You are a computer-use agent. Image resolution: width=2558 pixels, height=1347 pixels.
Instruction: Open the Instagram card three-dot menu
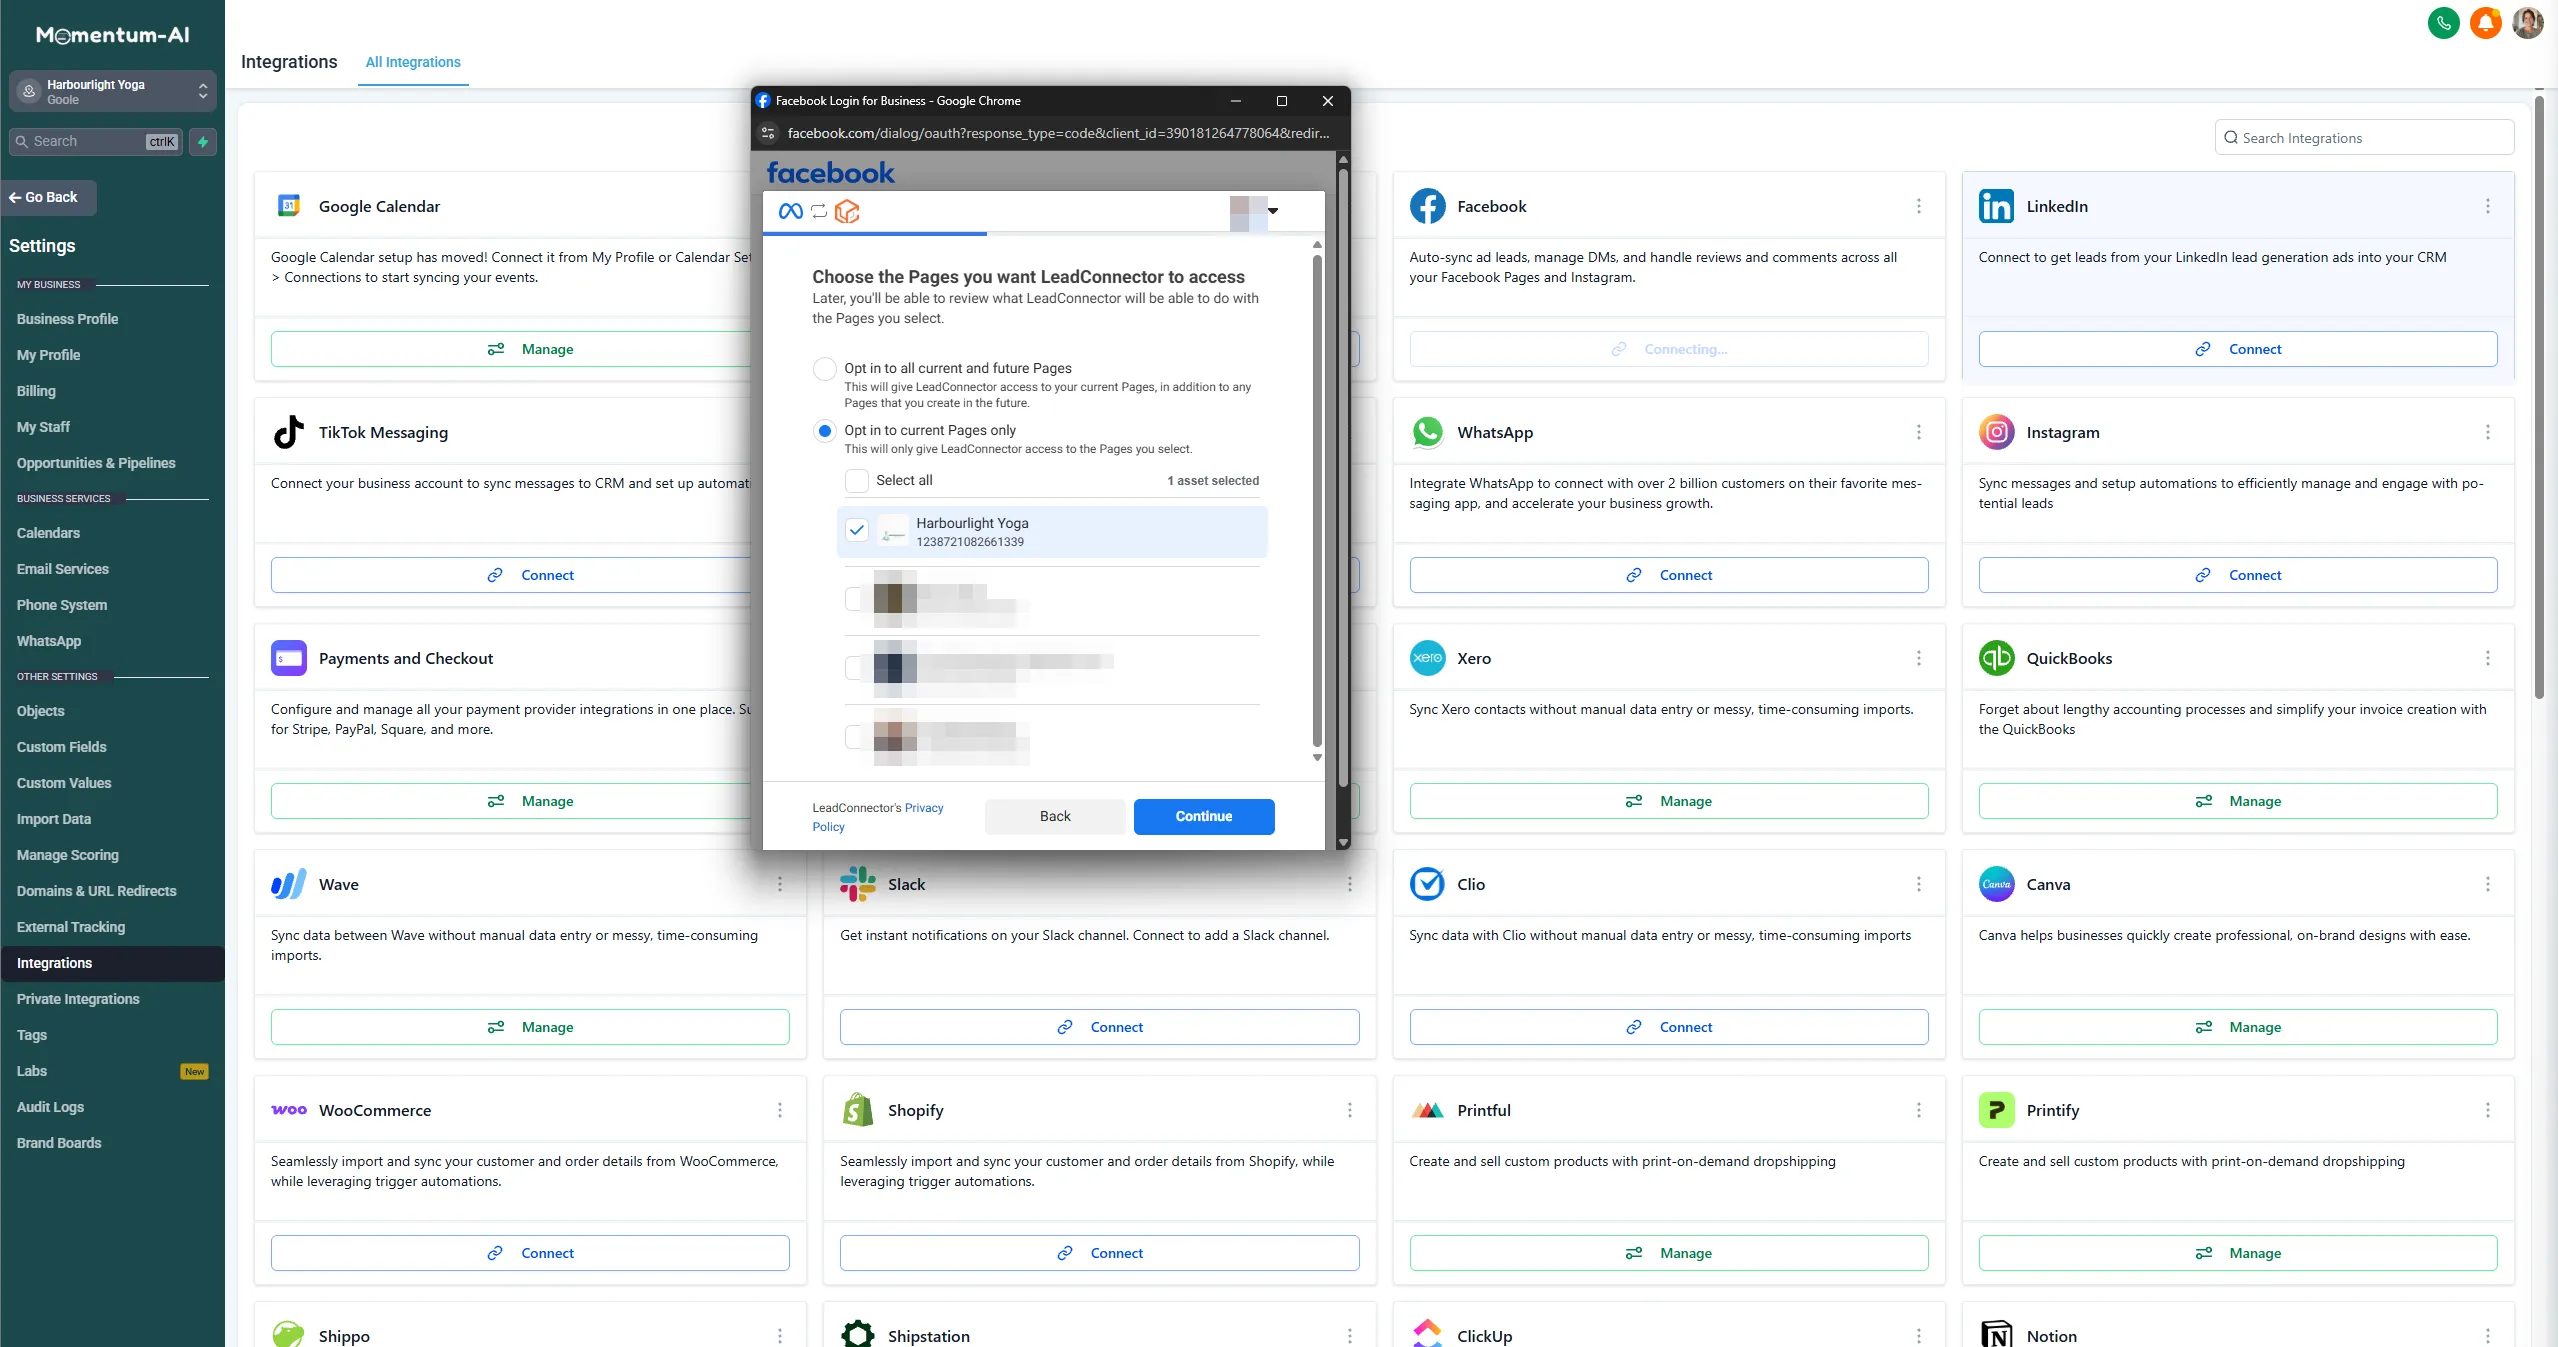[2487, 432]
